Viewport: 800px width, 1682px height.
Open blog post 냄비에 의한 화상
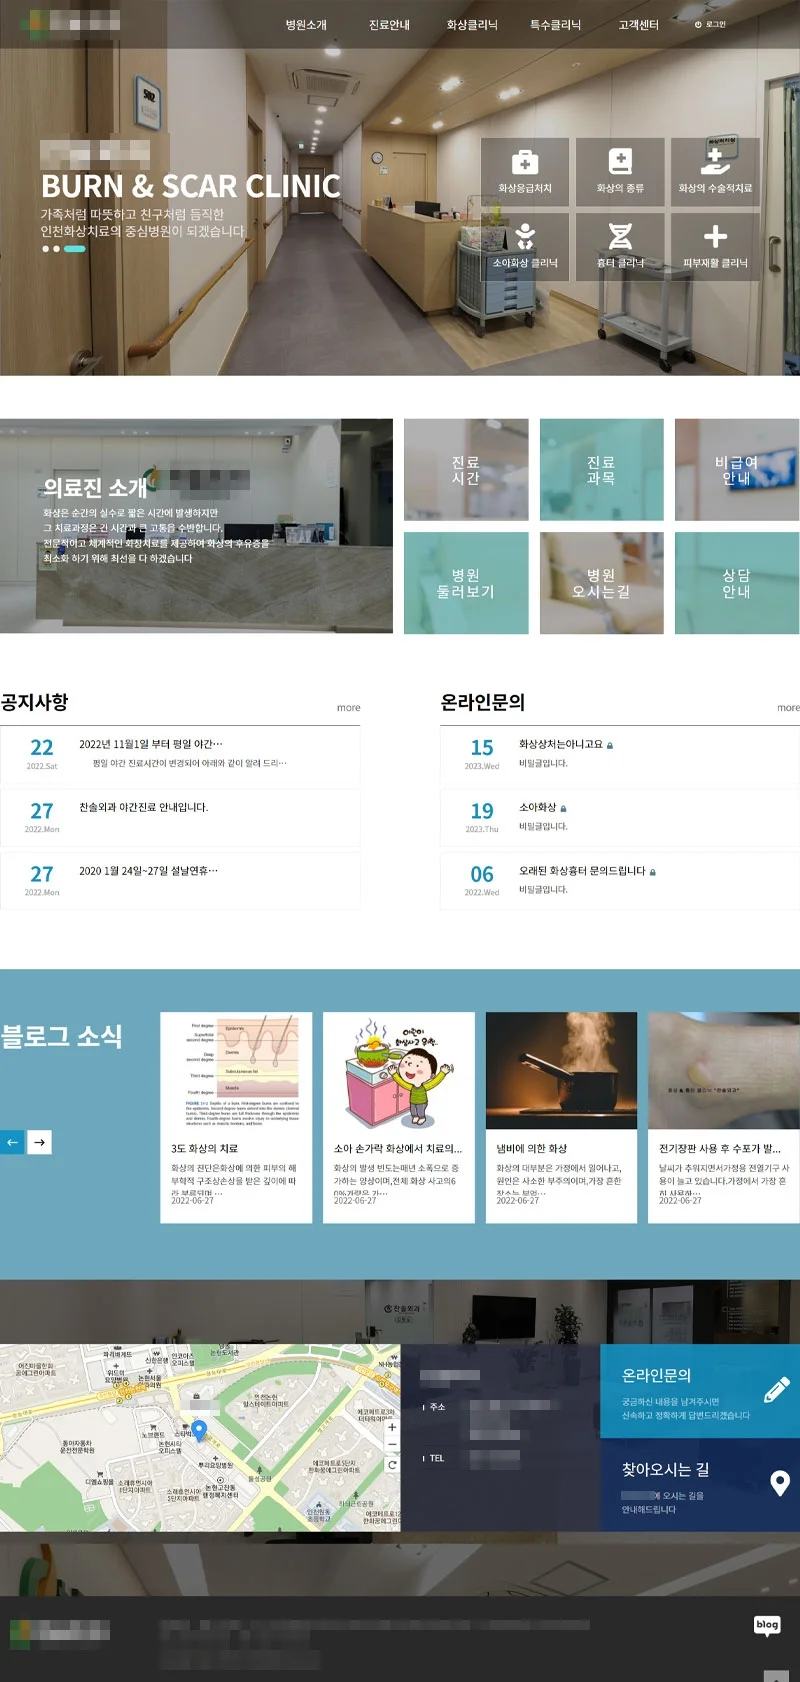pos(561,1117)
